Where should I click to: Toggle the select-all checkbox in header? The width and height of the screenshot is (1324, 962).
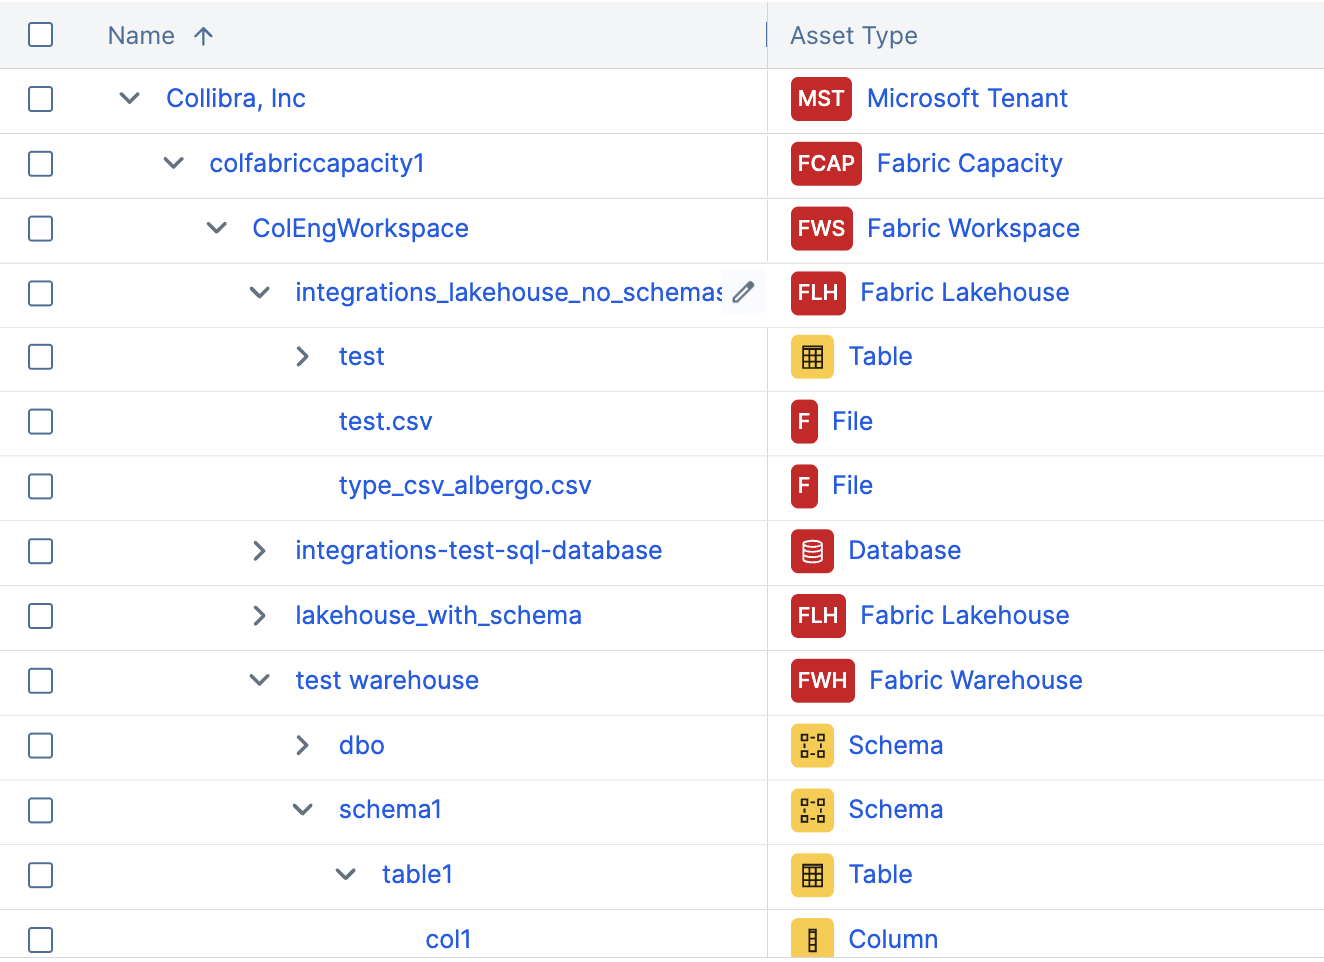coord(41,35)
